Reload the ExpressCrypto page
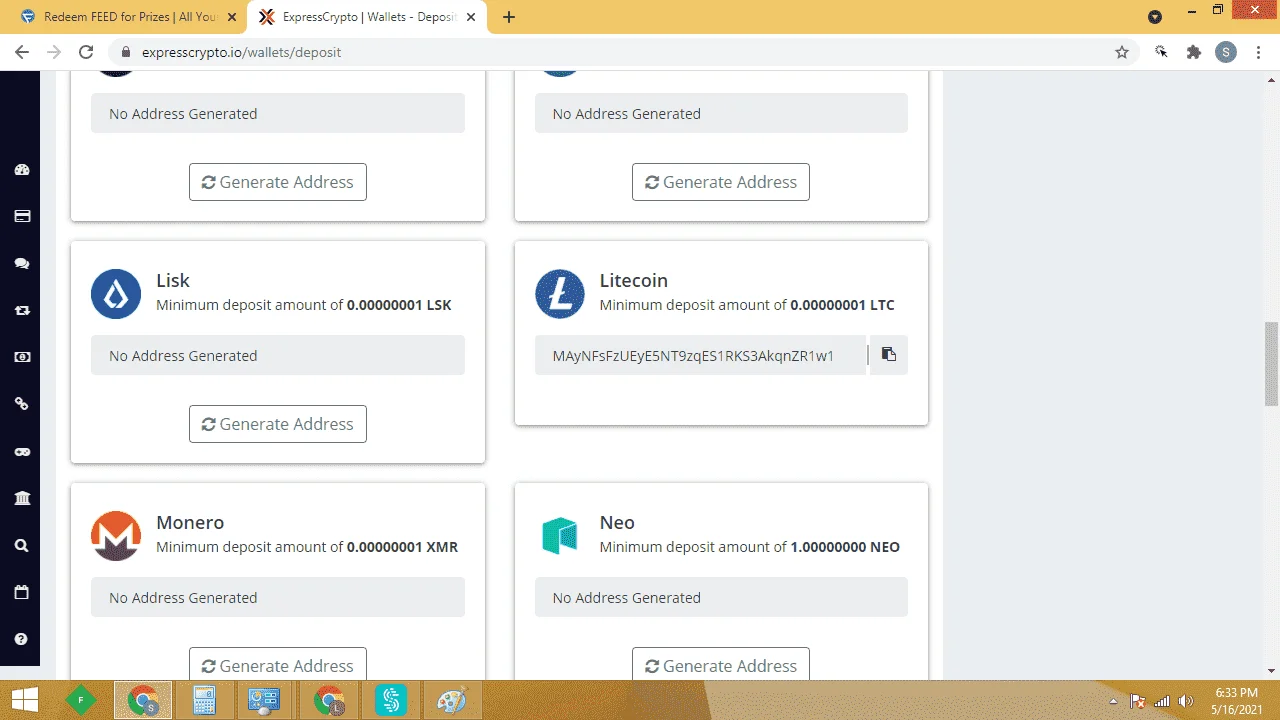The width and height of the screenshot is (1280, 720). 86,52
